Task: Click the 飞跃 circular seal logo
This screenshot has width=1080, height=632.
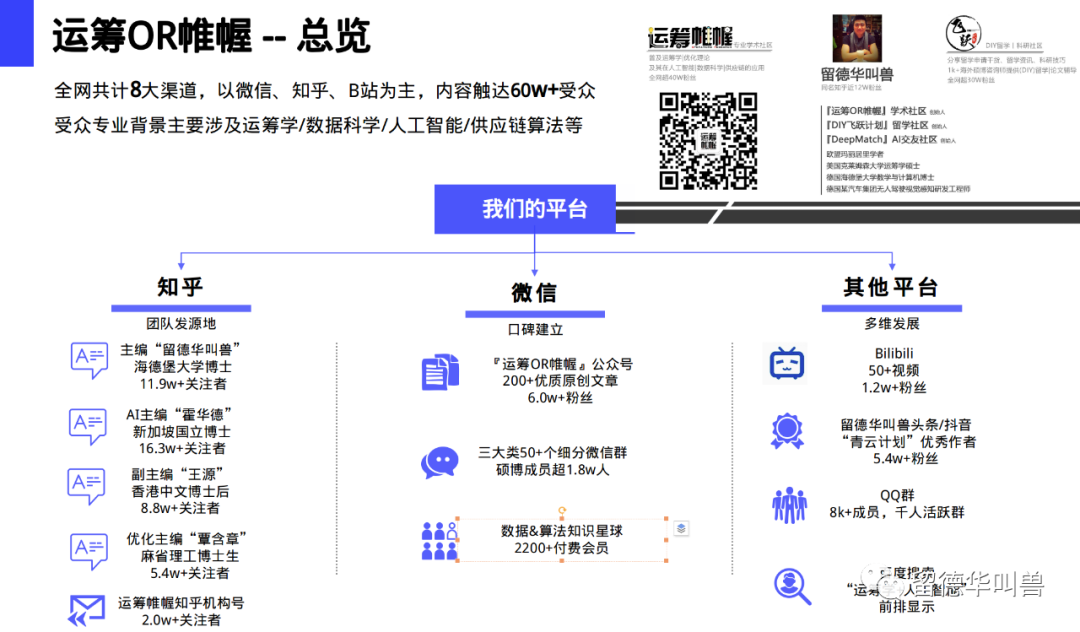Action: (x=962, y=33)
